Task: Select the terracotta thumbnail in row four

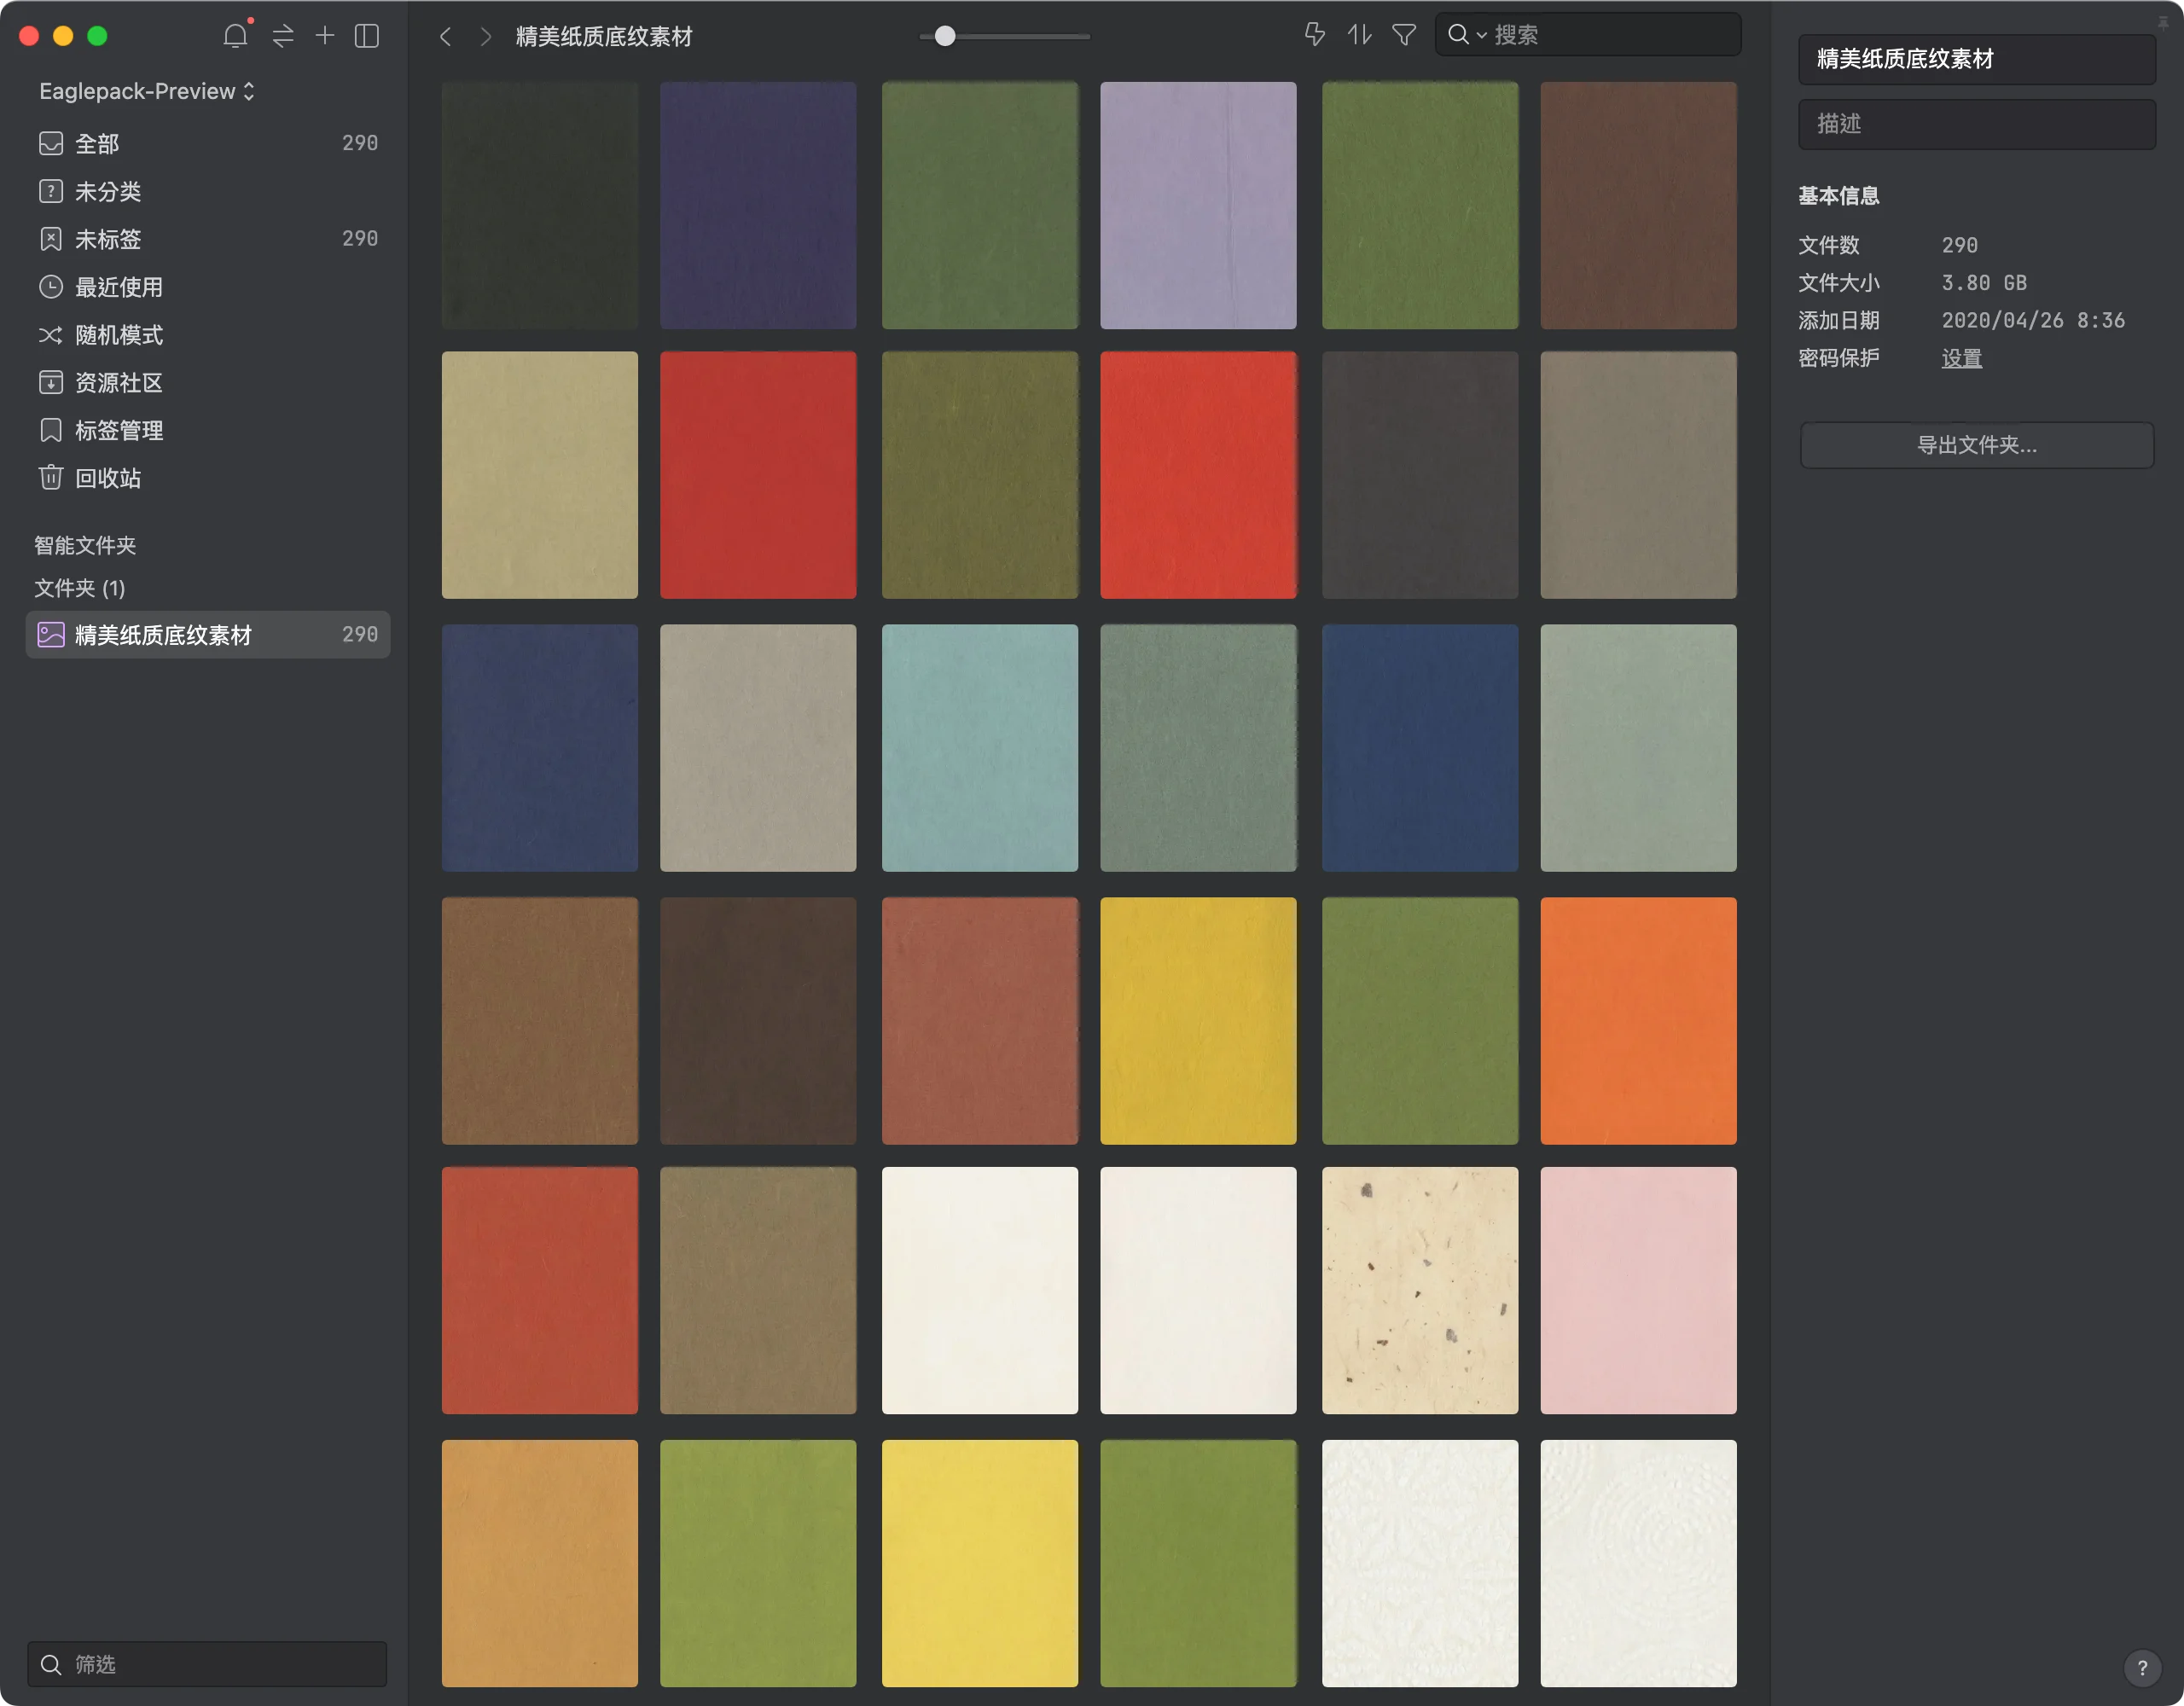Action: pos(980,1021)
